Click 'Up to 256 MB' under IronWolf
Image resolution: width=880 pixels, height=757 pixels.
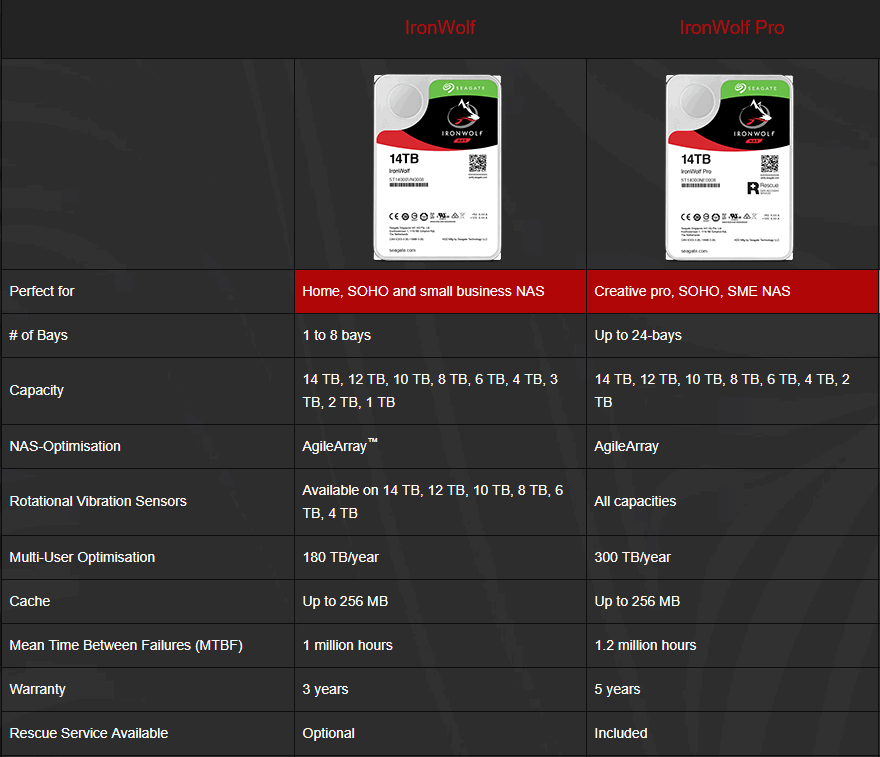(x=345, y=601)
